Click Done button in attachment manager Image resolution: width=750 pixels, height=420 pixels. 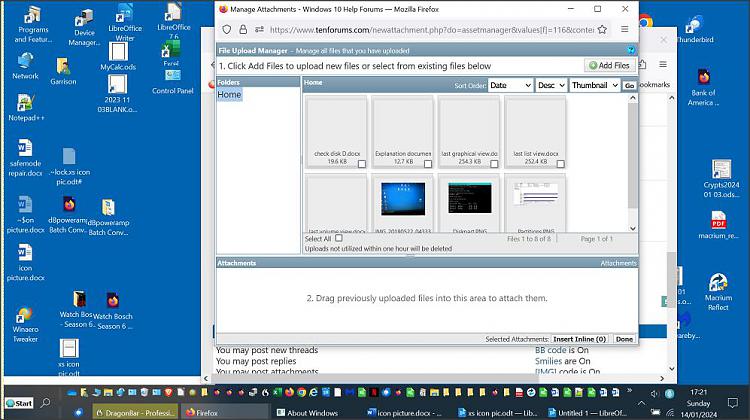pos(624,339)
